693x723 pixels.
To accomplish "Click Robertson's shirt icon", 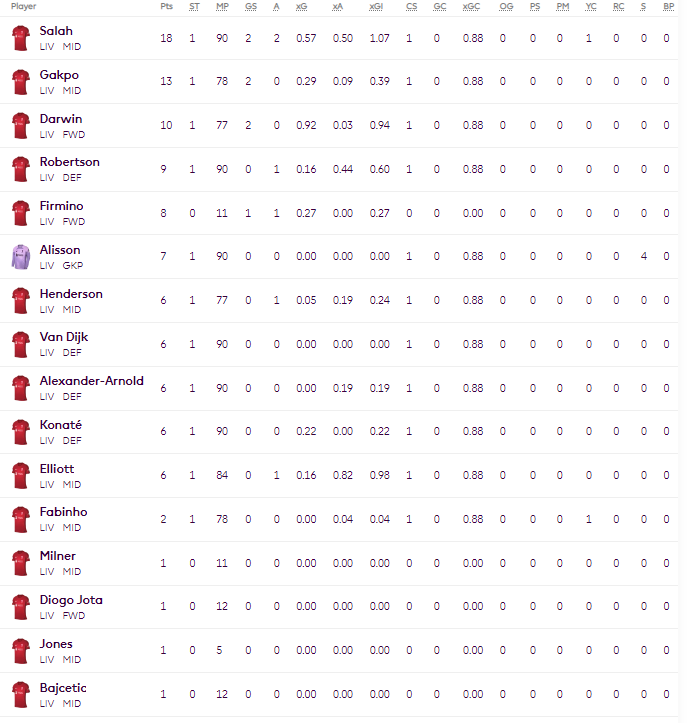I will point(20,169).
